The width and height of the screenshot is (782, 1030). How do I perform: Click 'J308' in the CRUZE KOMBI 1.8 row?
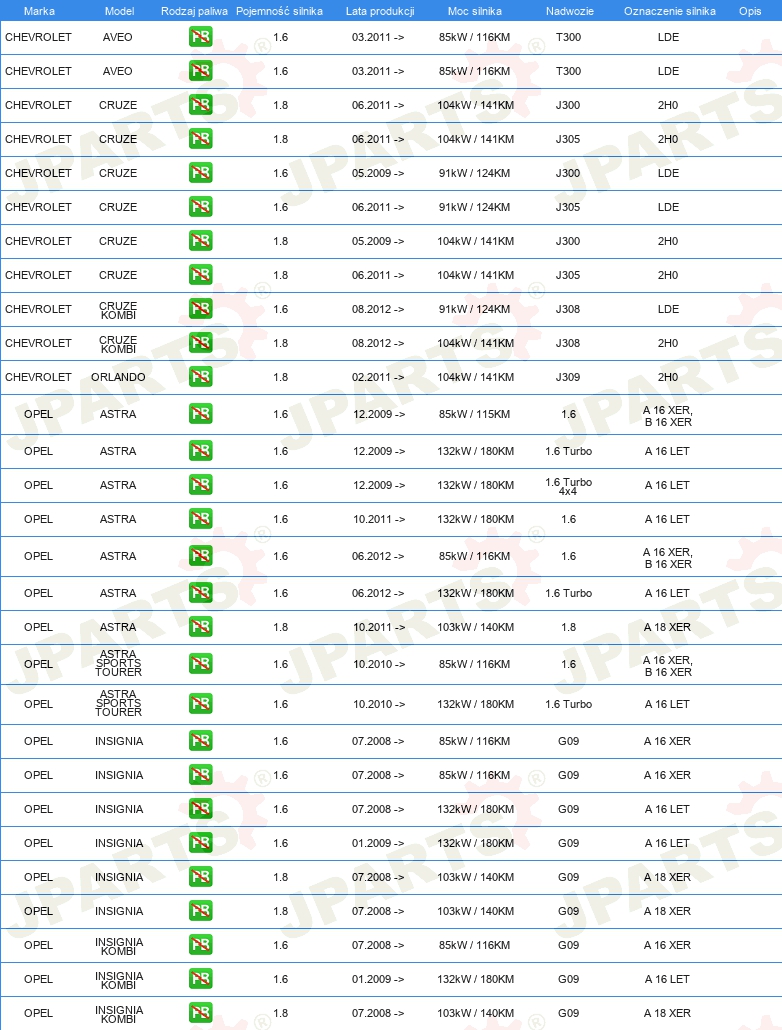568,343
